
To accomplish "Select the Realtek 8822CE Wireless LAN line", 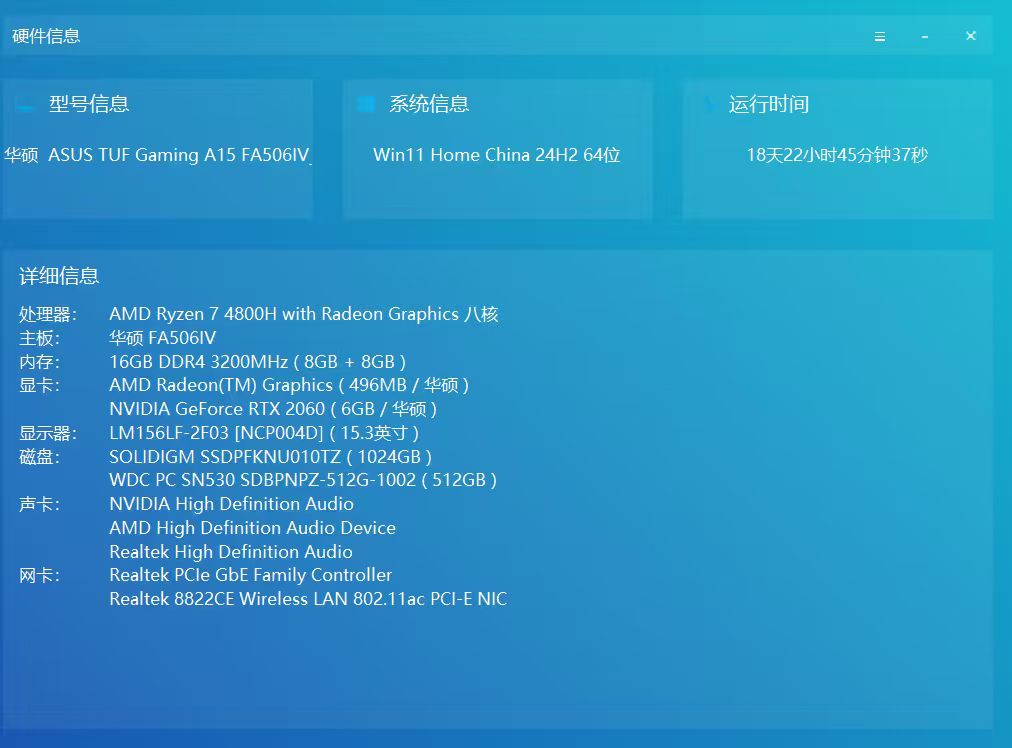I will pyautogui.click(x=309, y=599).
